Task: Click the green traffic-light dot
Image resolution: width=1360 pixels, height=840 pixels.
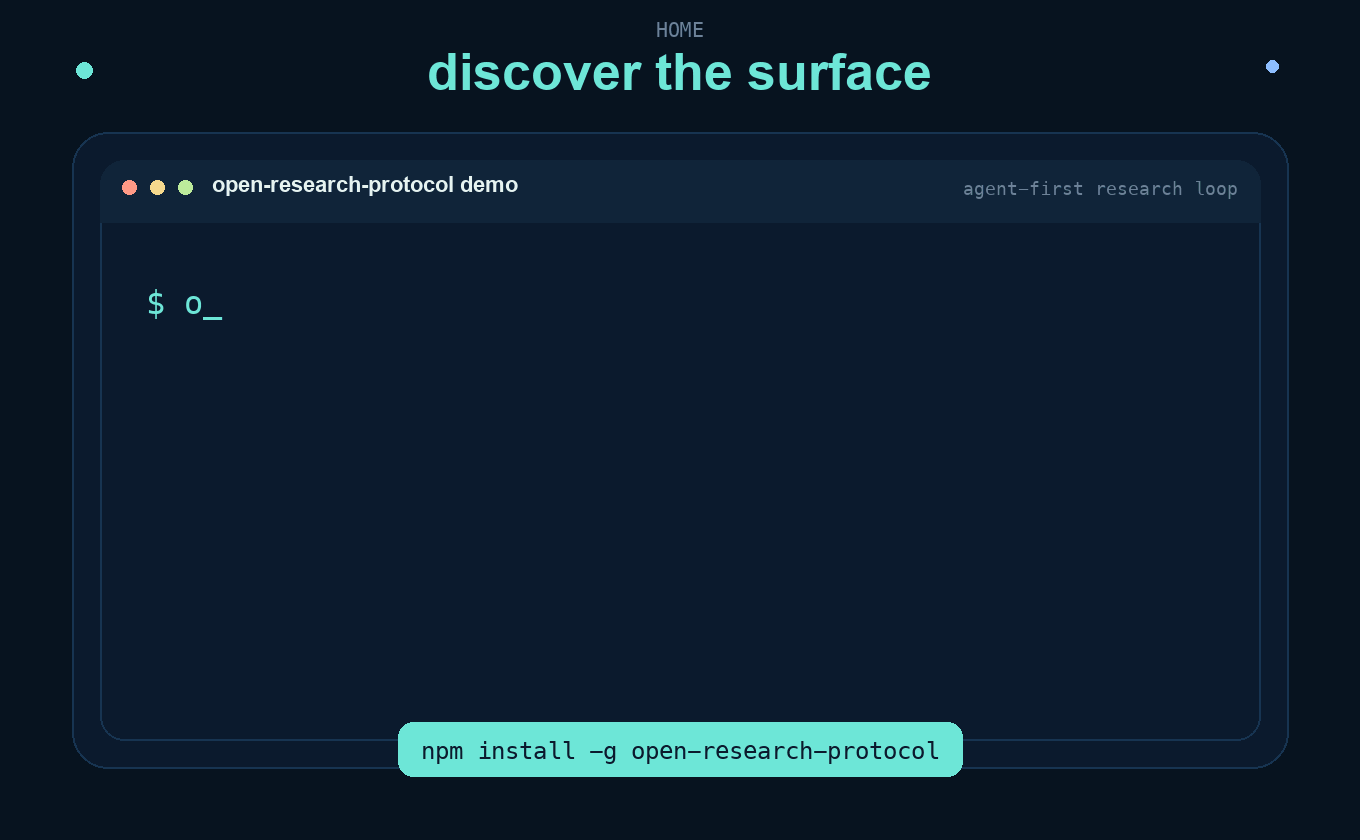Action: (185, 187)
